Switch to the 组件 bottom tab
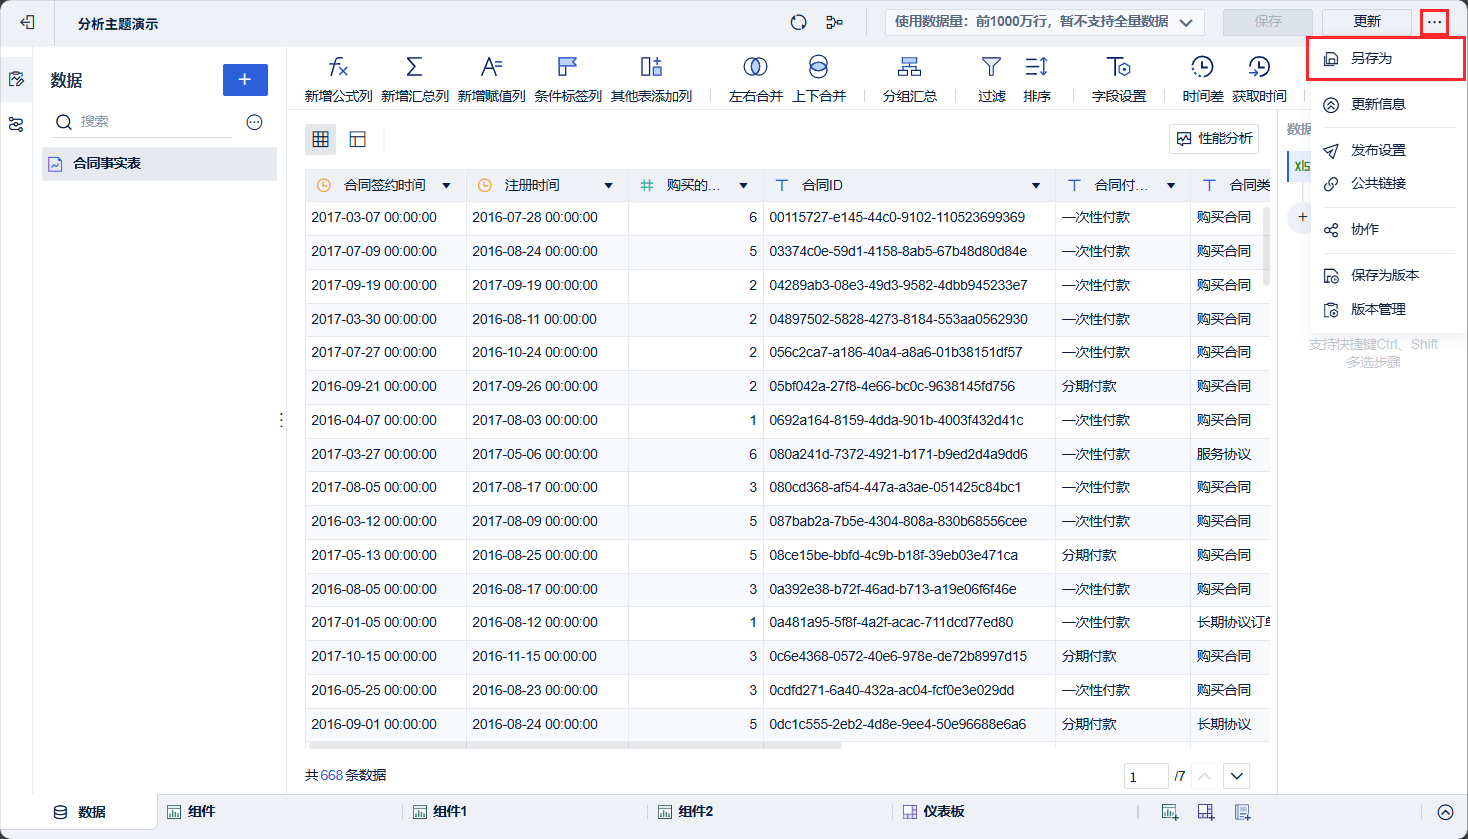 coord(191,812)
